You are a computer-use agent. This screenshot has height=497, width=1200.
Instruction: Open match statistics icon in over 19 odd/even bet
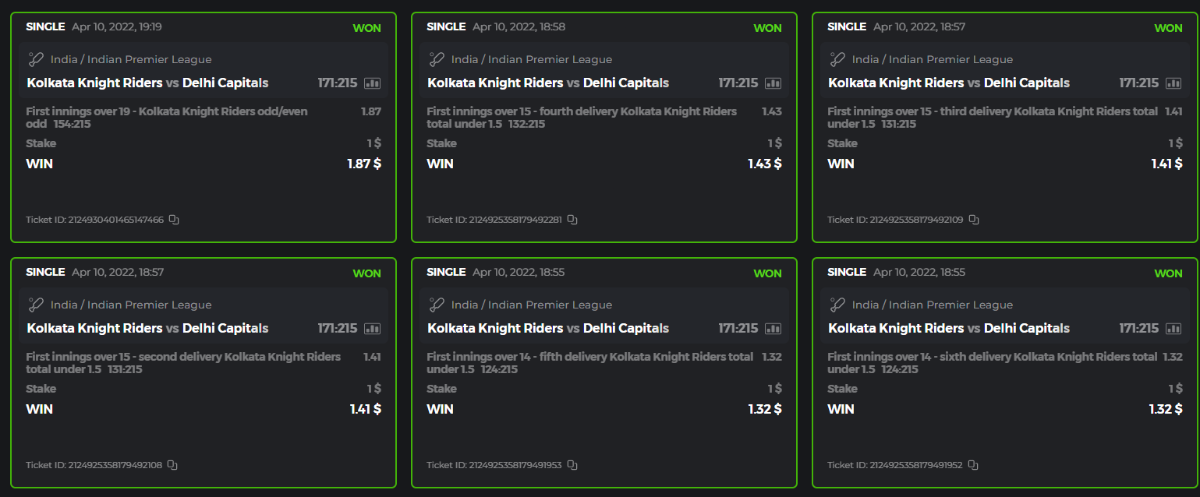click(373, 83)
